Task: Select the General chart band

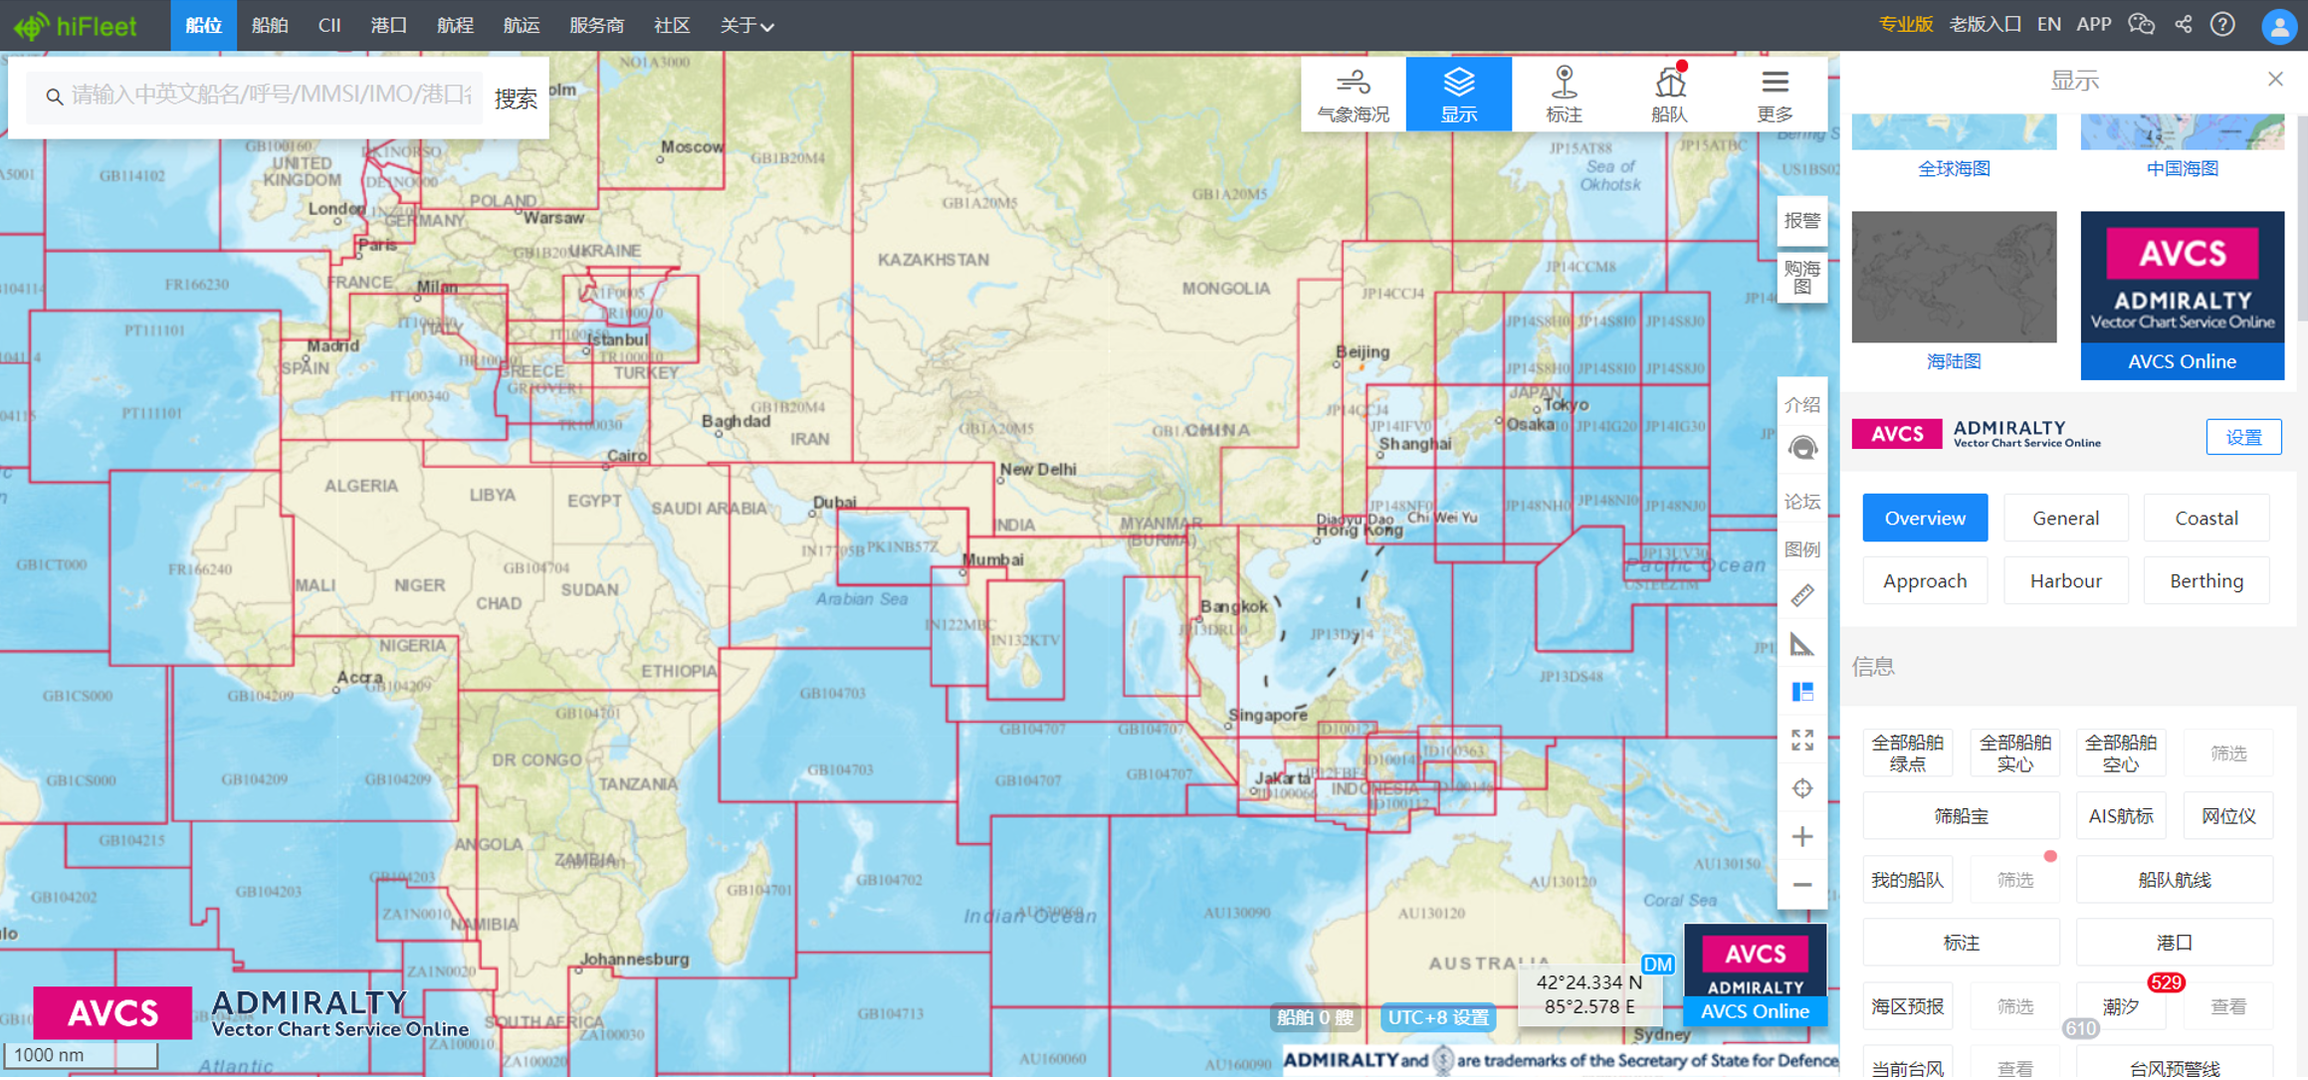Action: pos(2066,518)
